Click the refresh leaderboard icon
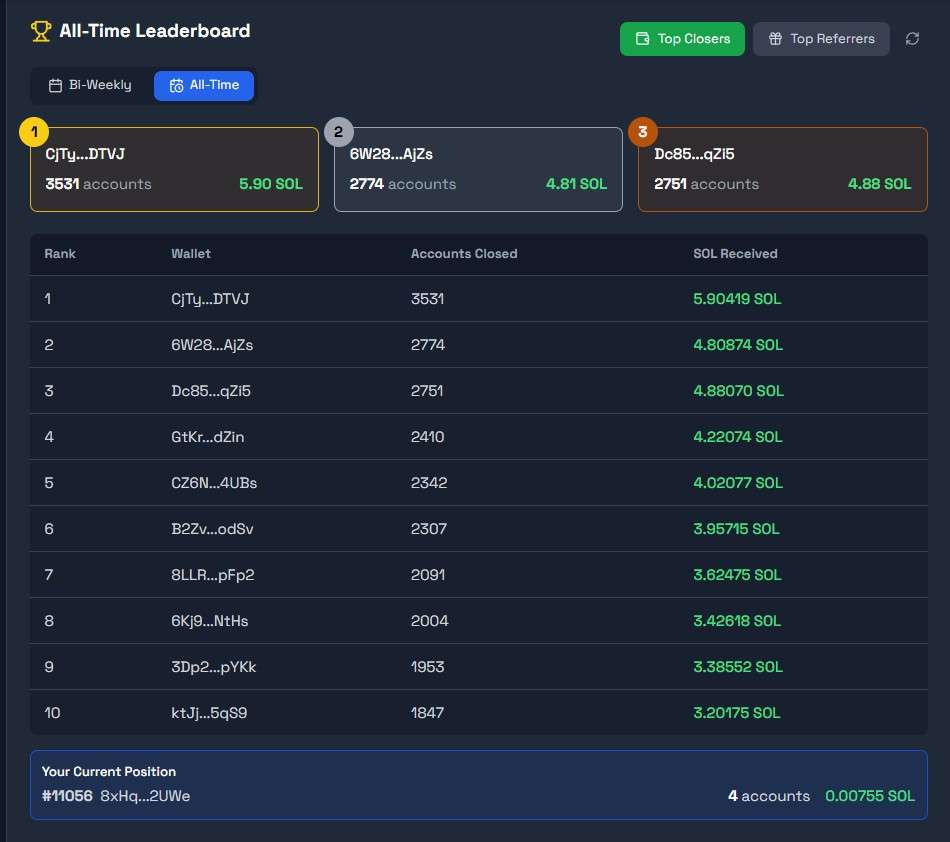Screen dimensions: 950x842 pos(912,39)
